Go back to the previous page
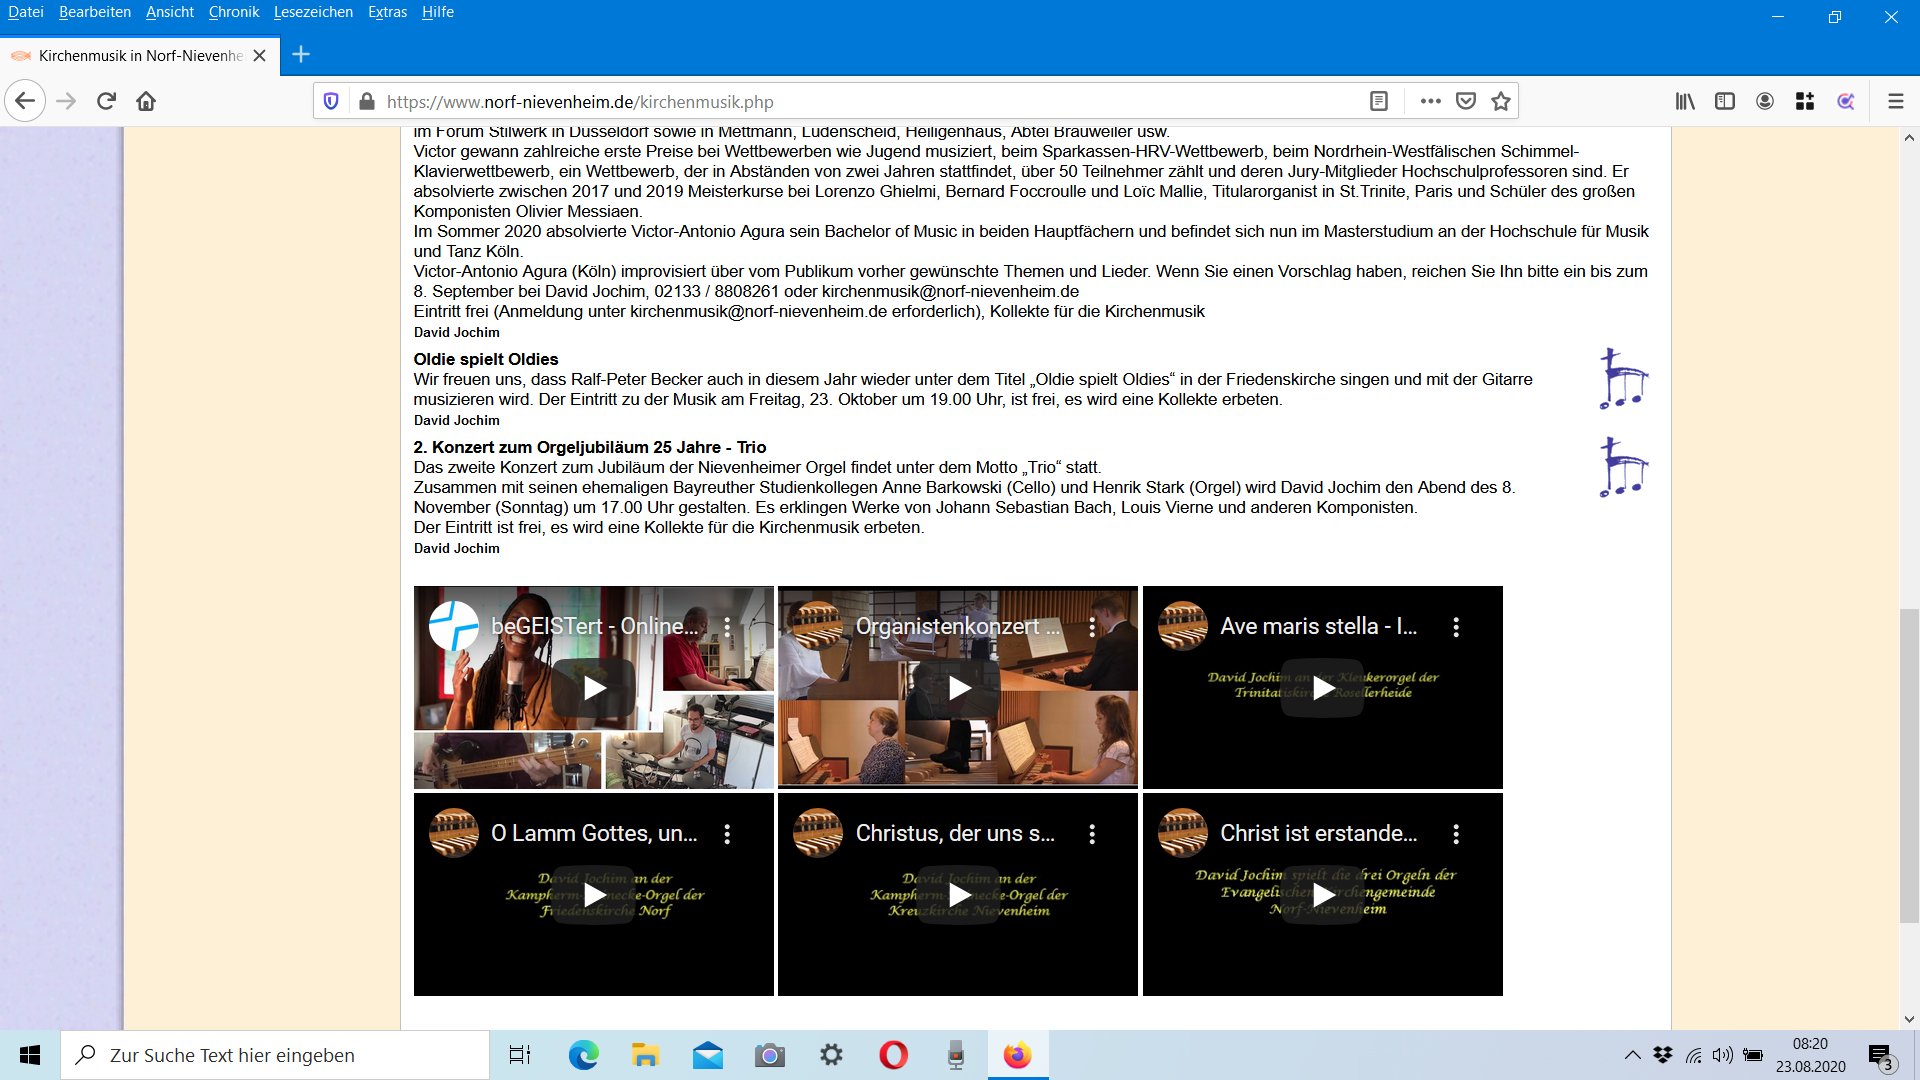Image resolution: width=1920 pixels, height=1080 pixels. coord(25,101)
